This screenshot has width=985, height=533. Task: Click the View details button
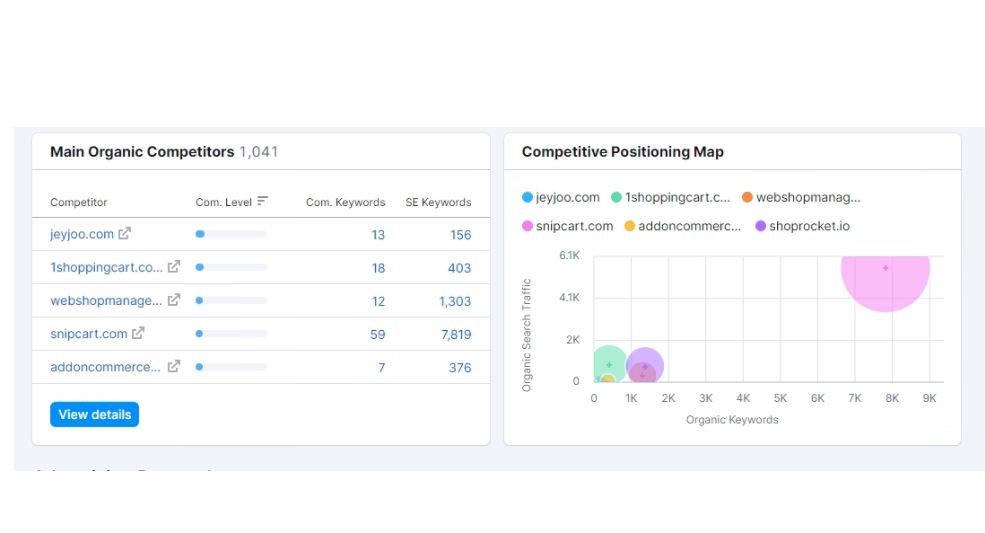coord(94,414)
